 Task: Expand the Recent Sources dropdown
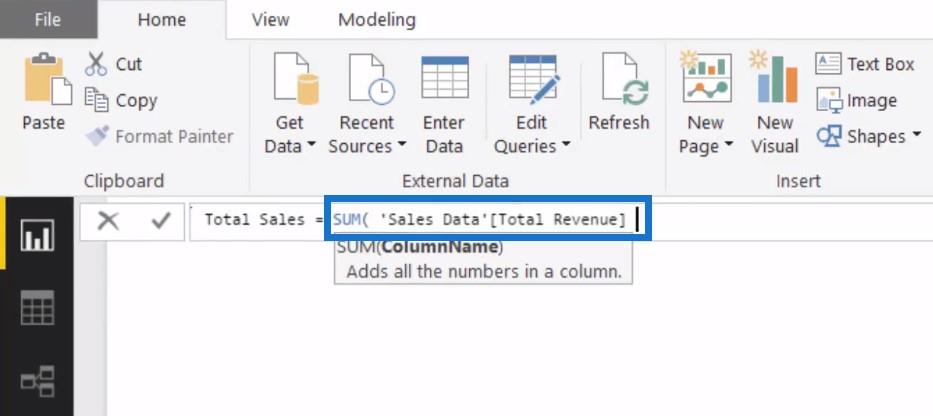click(402, 144)
